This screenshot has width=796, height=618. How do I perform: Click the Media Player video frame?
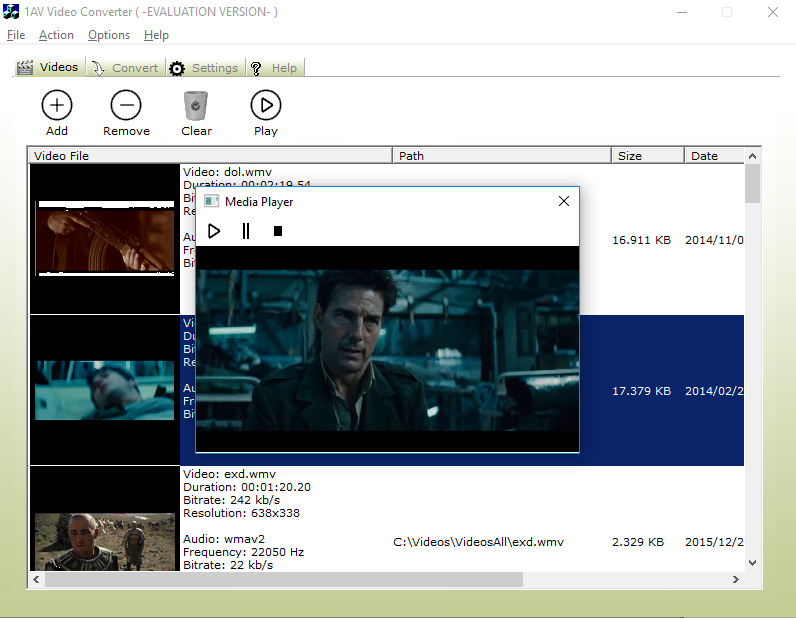click(x=387, y=350)
